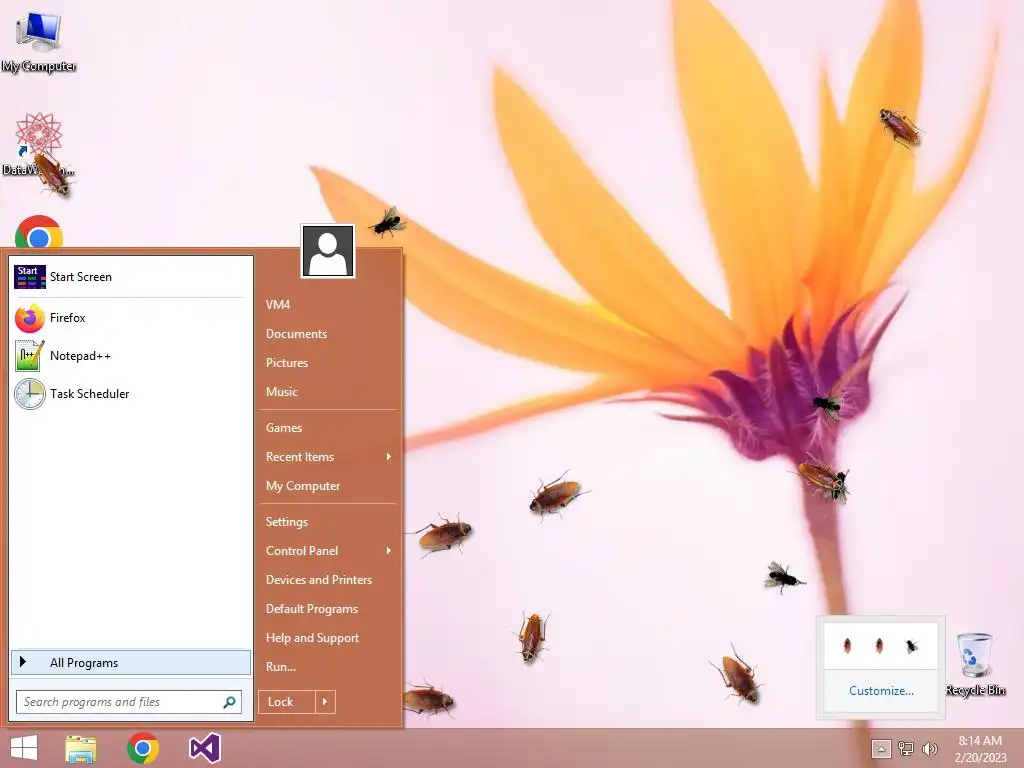Click the Customize... link
This screenshot has width=1024, height=768.
[881, 691]
